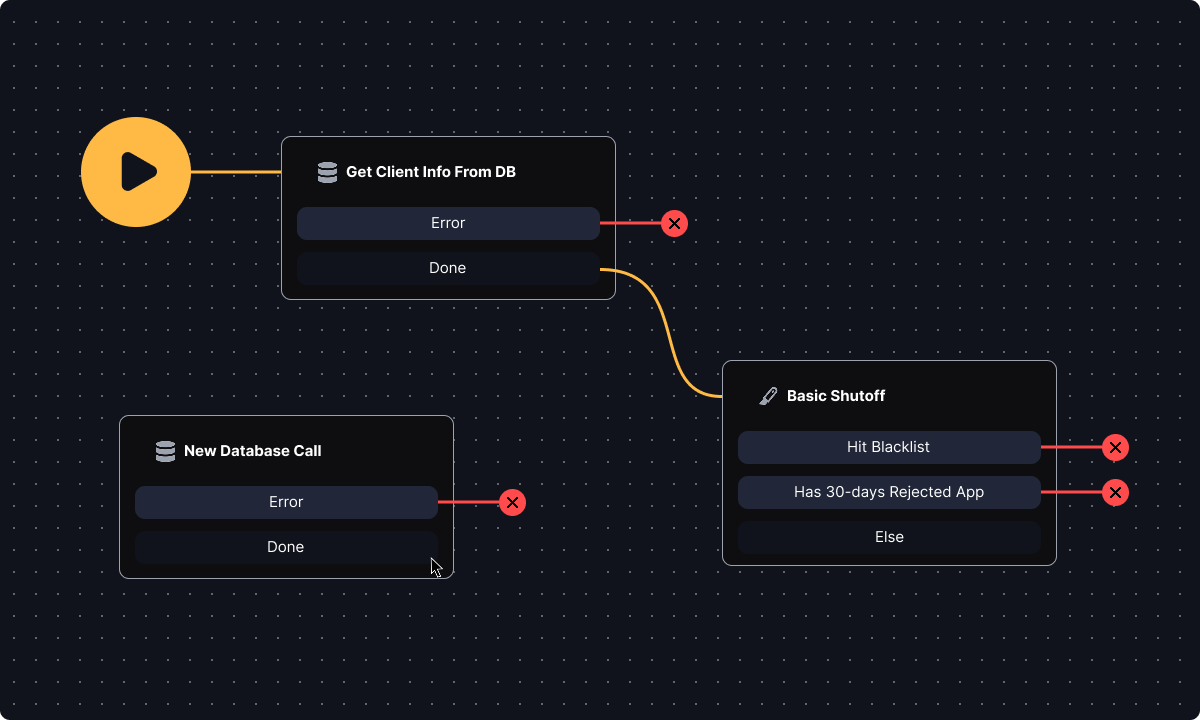Select the Error output on Get Client Info From DB
This screenshot has width=1200, height=720.
click(447, 223)
